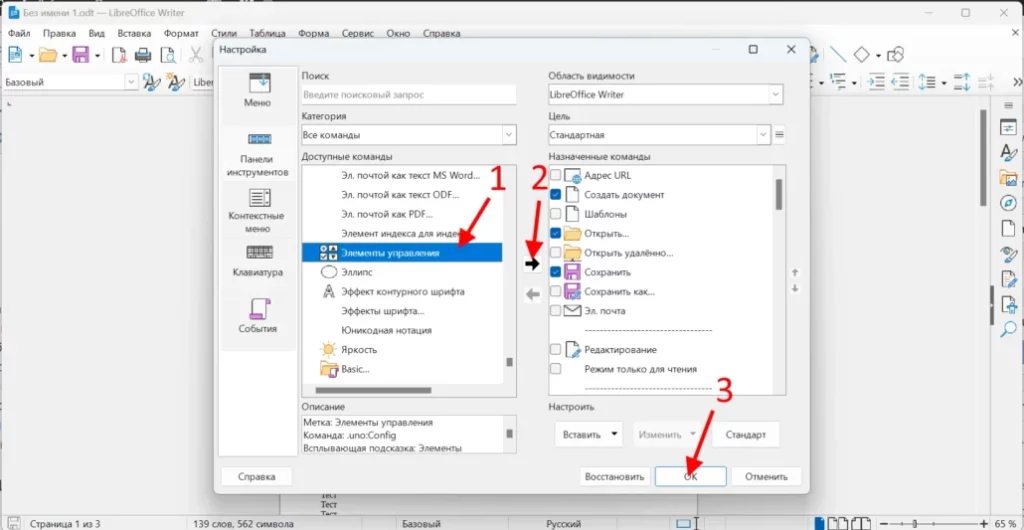Select the Insert Line tool in toolbar

837,55
